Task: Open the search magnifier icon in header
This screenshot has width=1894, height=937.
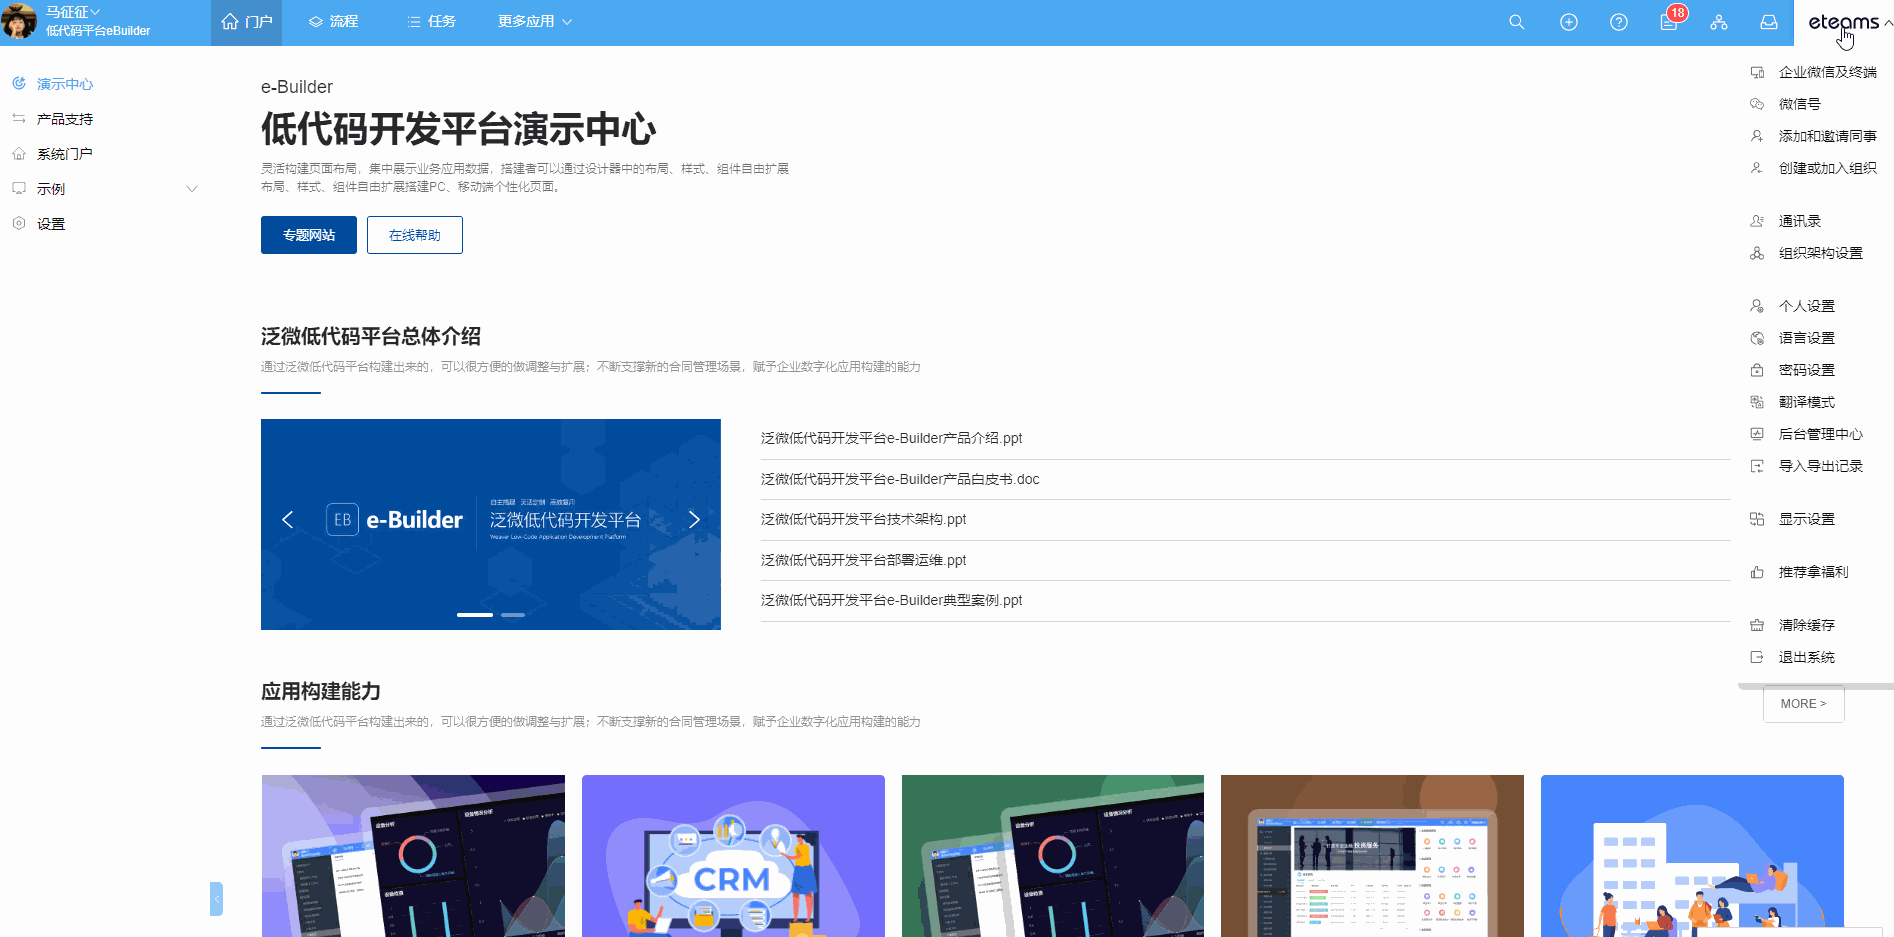Action: point(1516,22)
